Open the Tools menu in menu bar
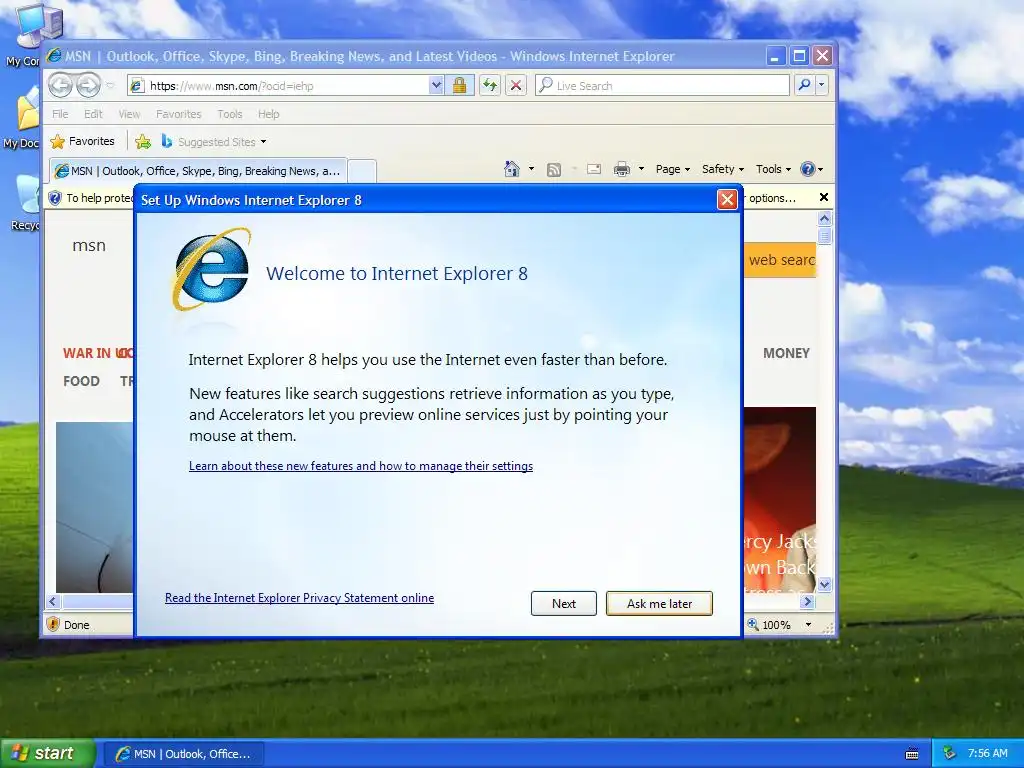This screenshot has height=768, width=1024. click(x=230, y=114)
